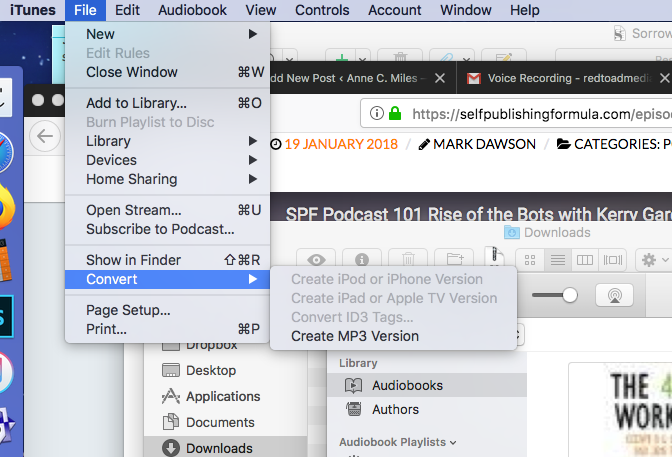Viewport: 672px width, 457px height.
Task: Click the Downloads arrow icon in sidebar
Action: point(171,448)
